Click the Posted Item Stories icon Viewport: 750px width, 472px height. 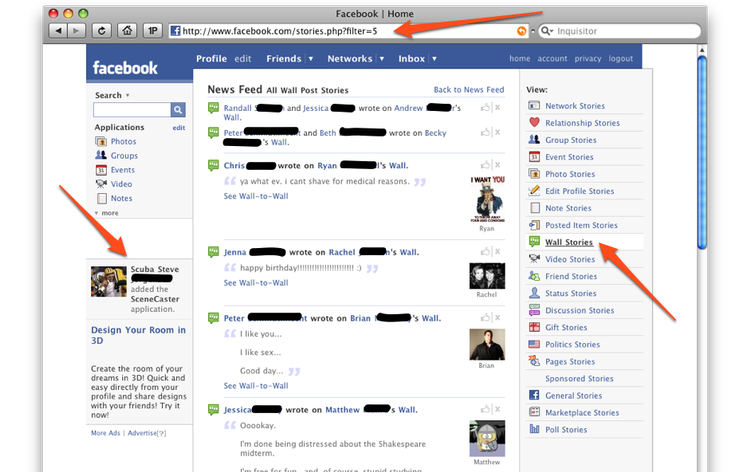(534, 225)
